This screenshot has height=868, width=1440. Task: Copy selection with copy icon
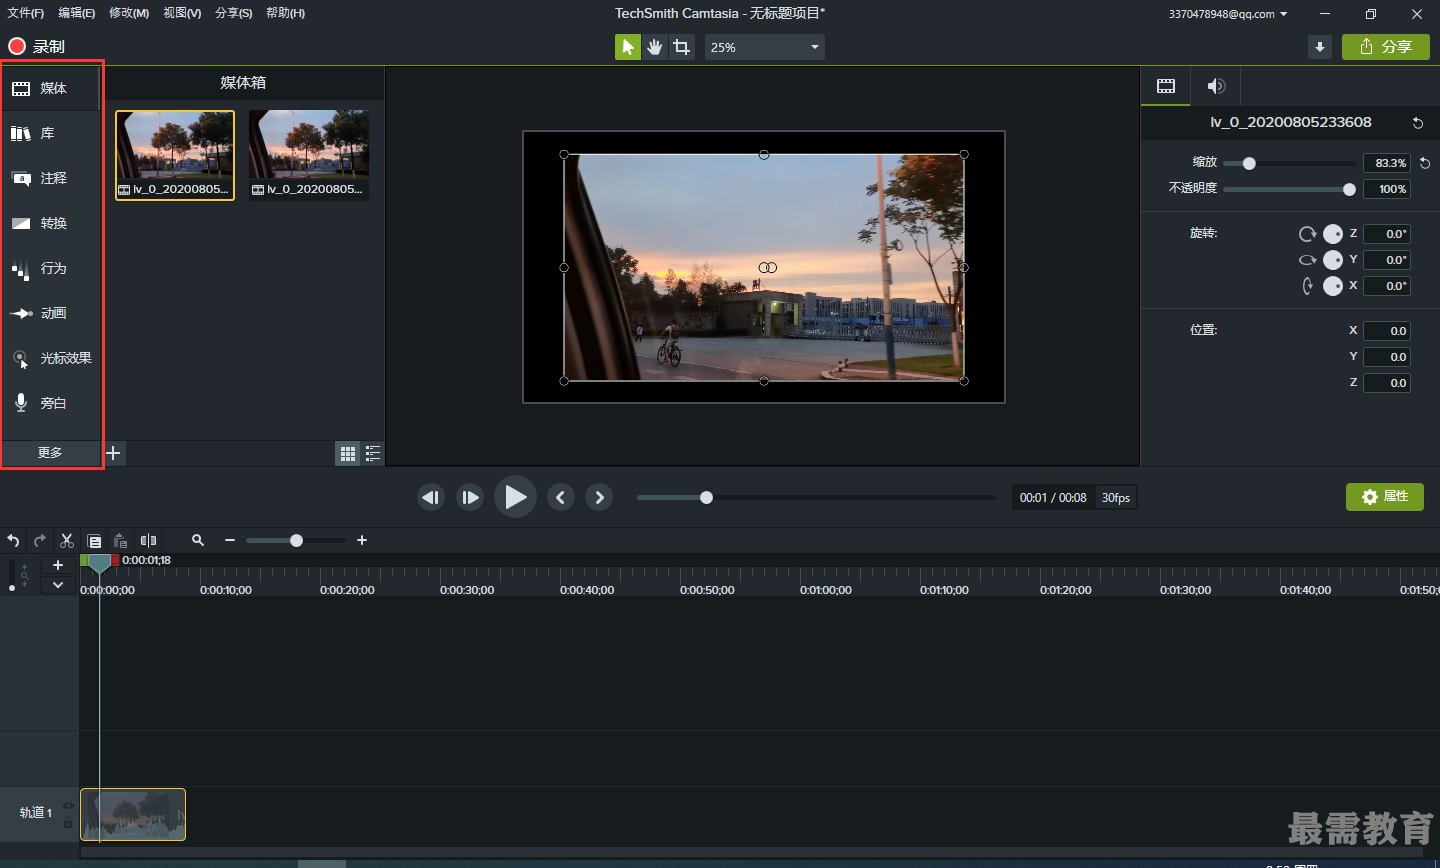coord(94,540)
